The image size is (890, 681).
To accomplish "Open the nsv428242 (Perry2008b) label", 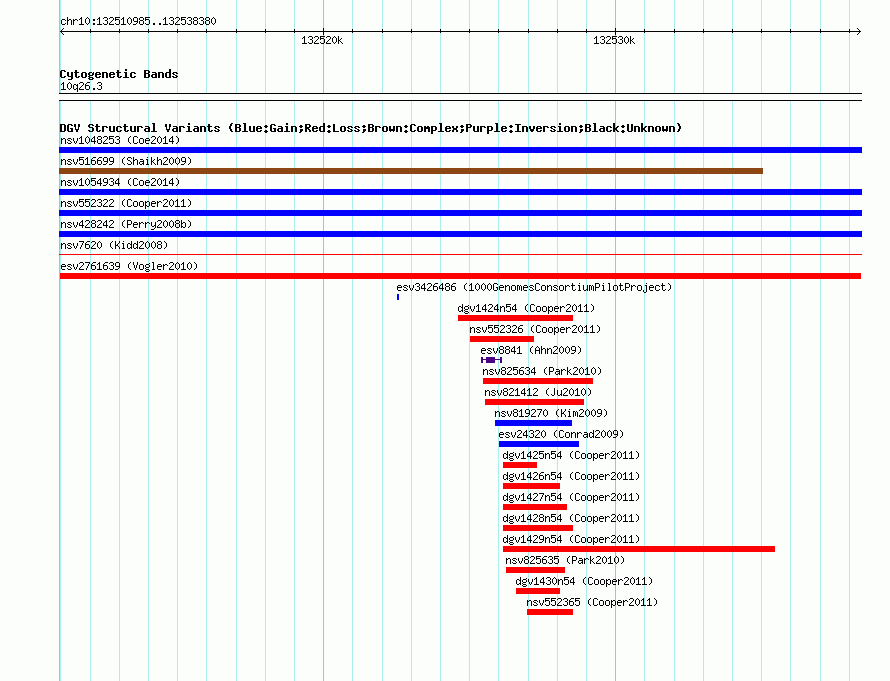I will [126, 224].
